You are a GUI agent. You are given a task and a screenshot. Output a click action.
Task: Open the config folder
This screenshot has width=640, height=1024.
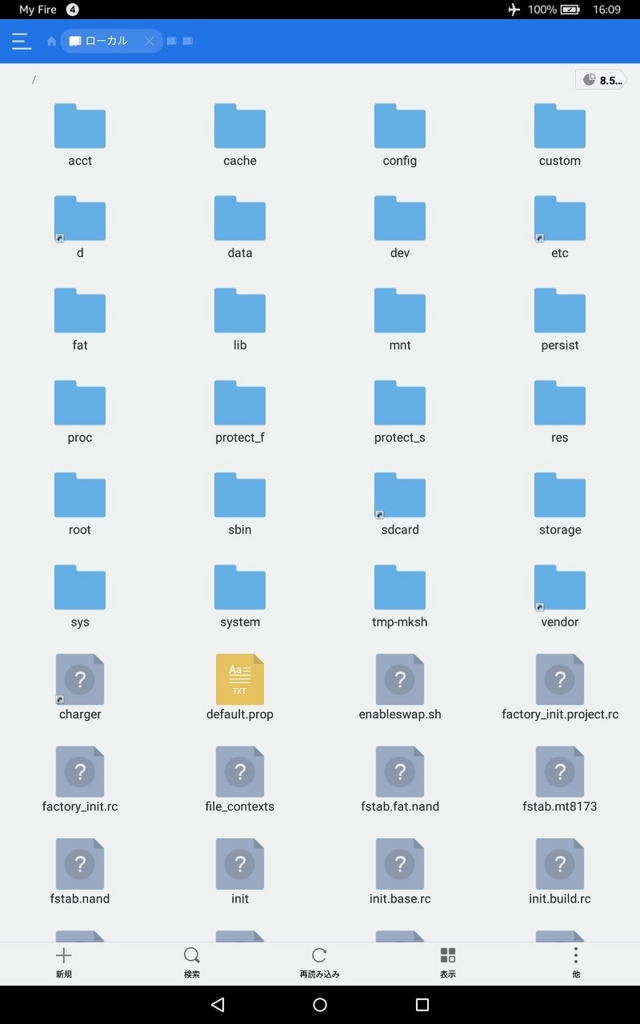(x=400, y=136)
